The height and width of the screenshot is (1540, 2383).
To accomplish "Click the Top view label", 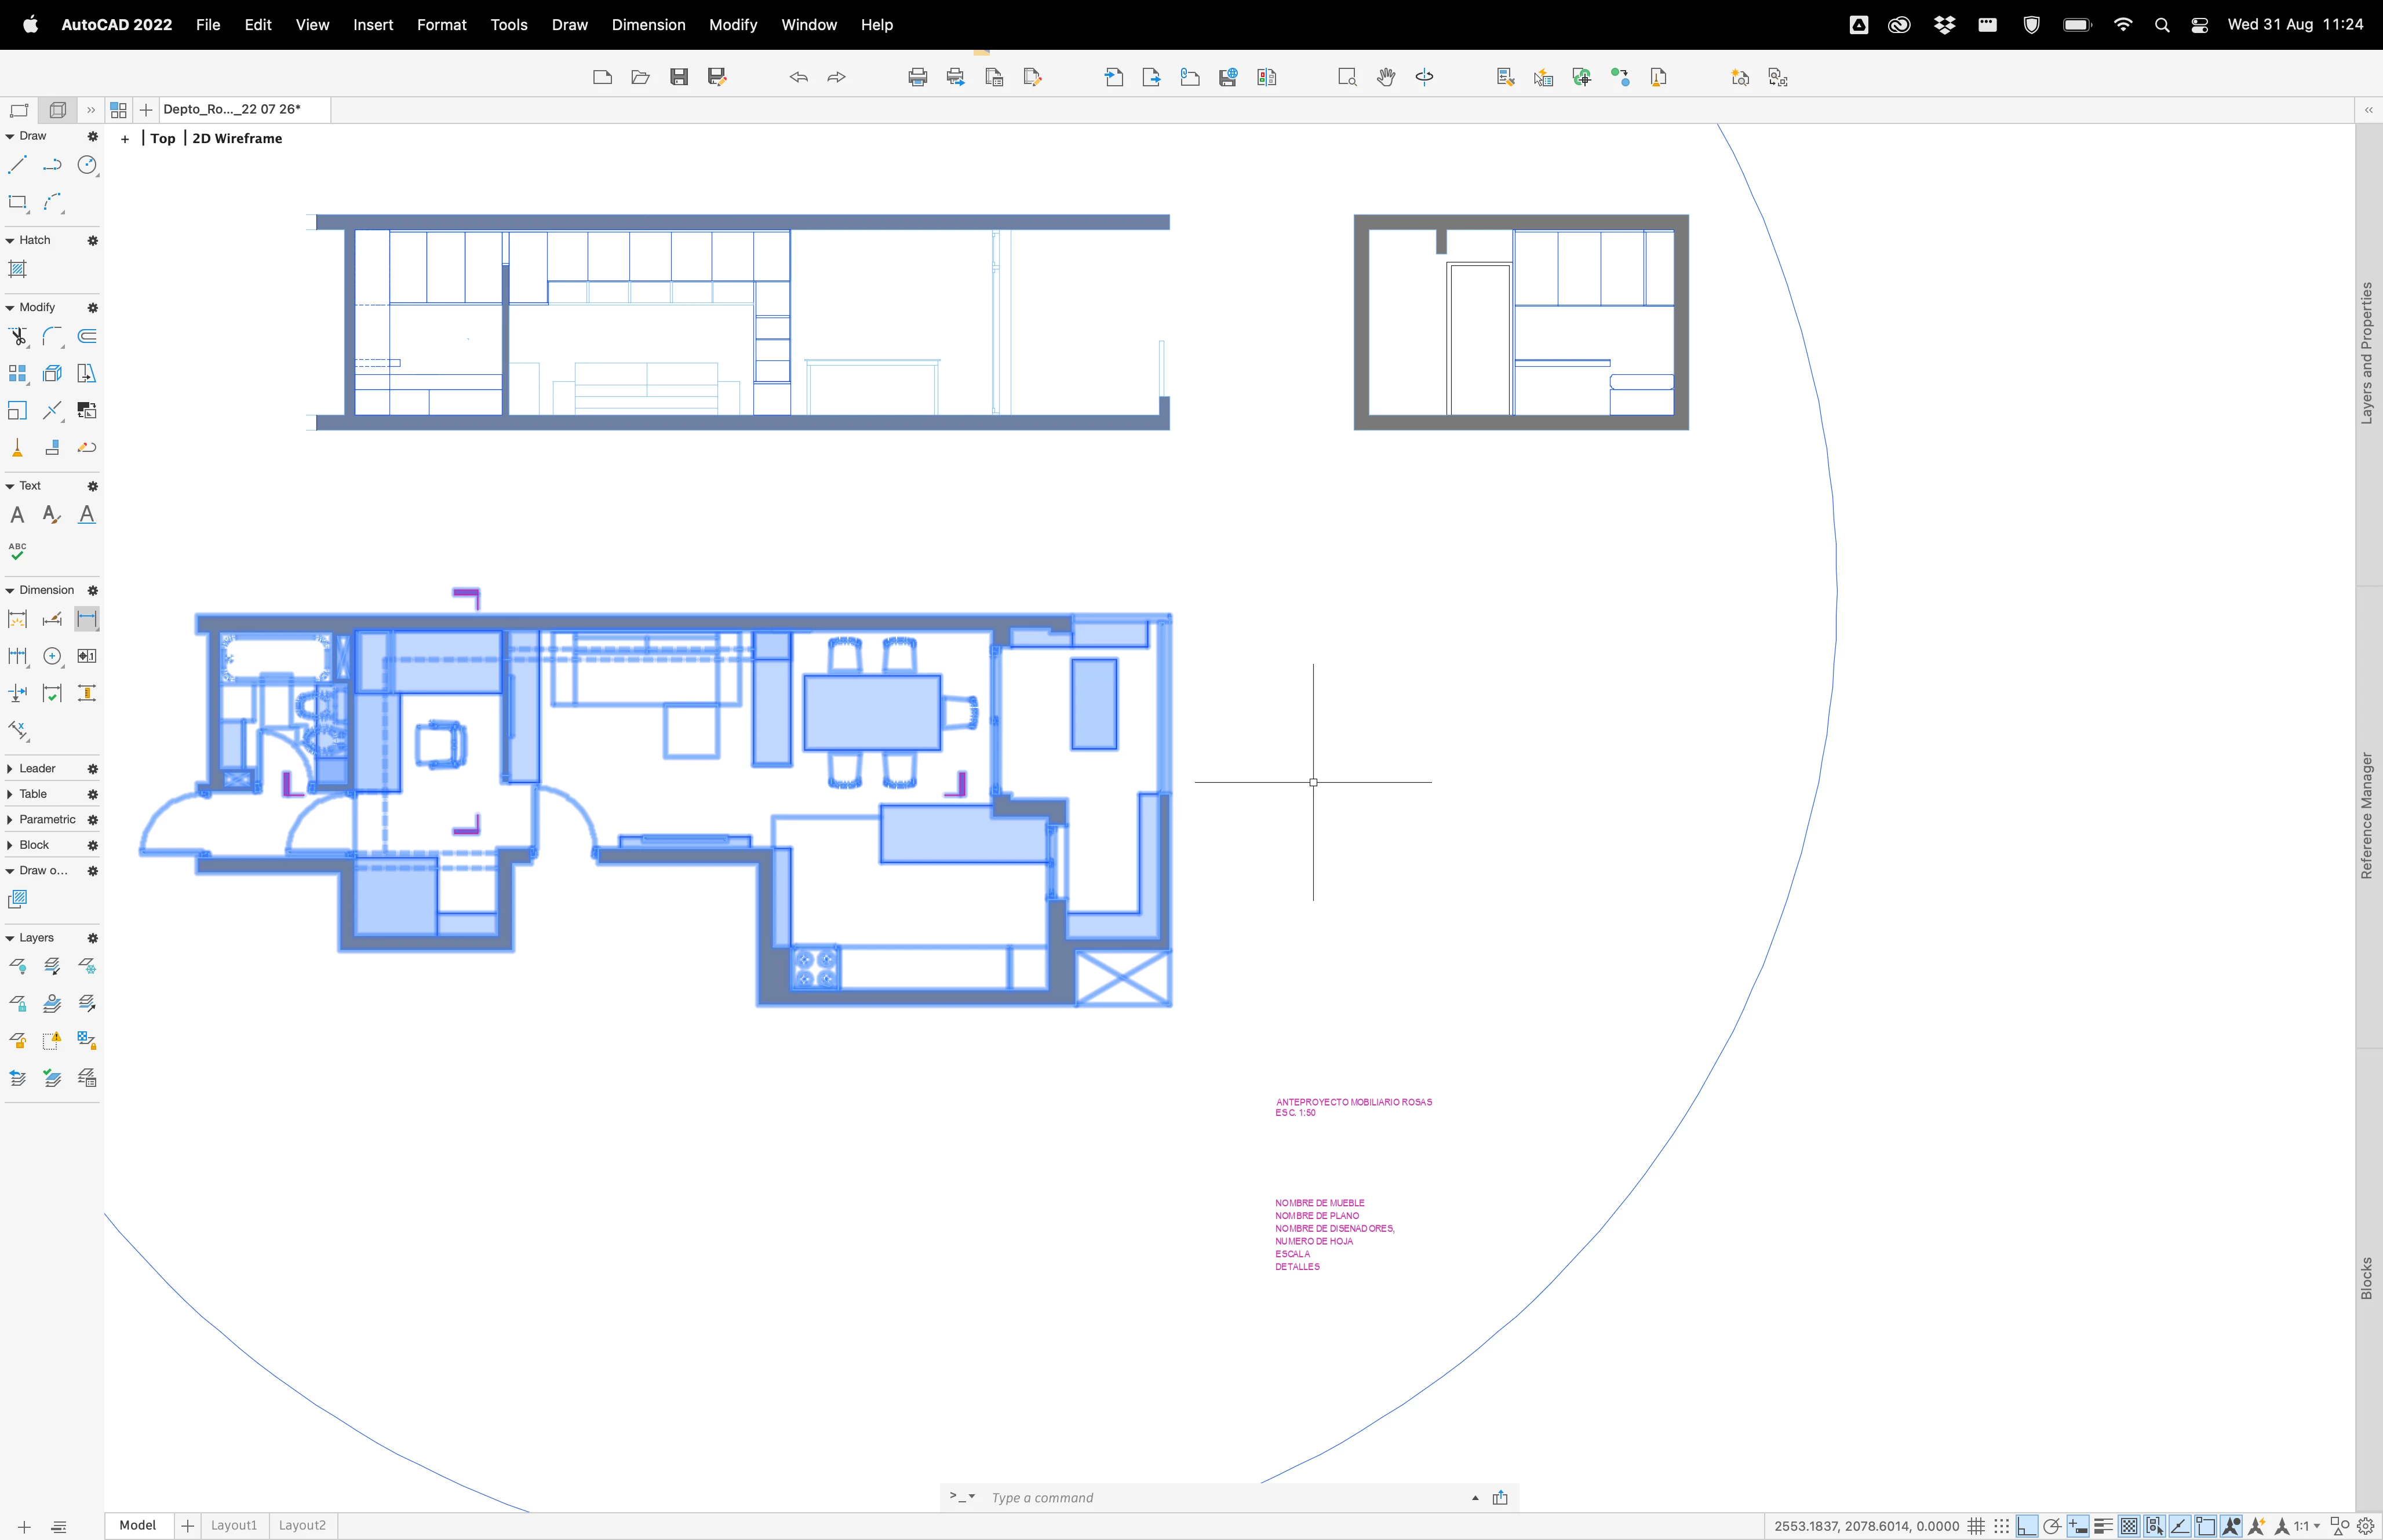I will point(163,139).
